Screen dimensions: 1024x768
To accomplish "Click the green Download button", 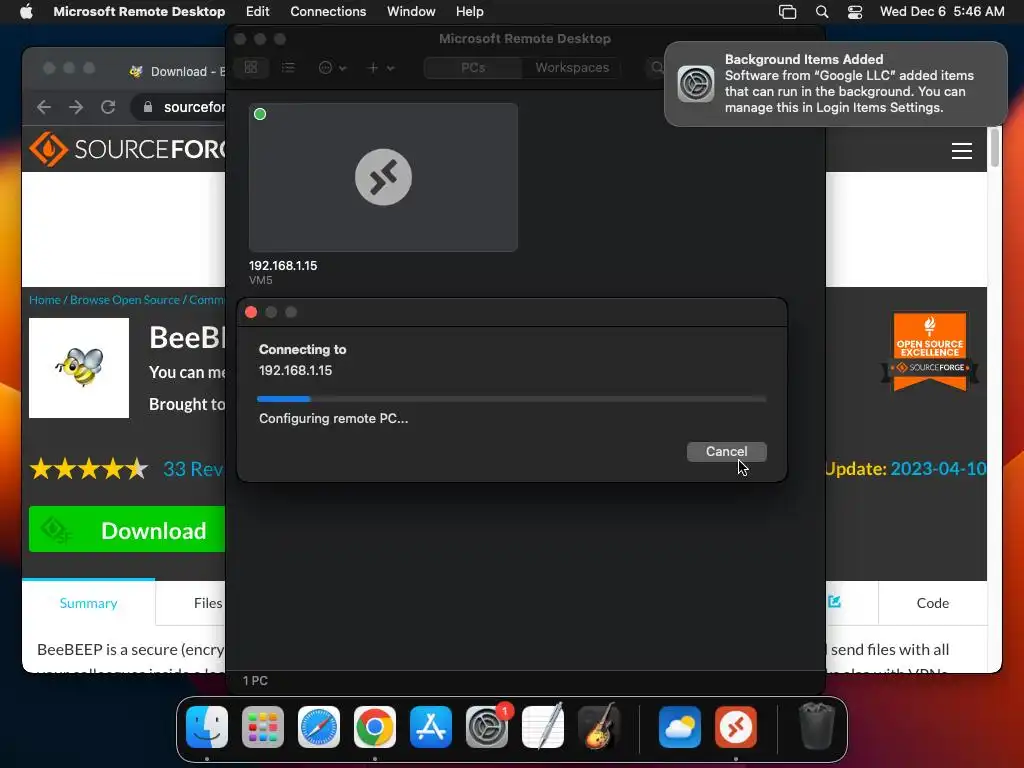I will [x=127, y=530].
